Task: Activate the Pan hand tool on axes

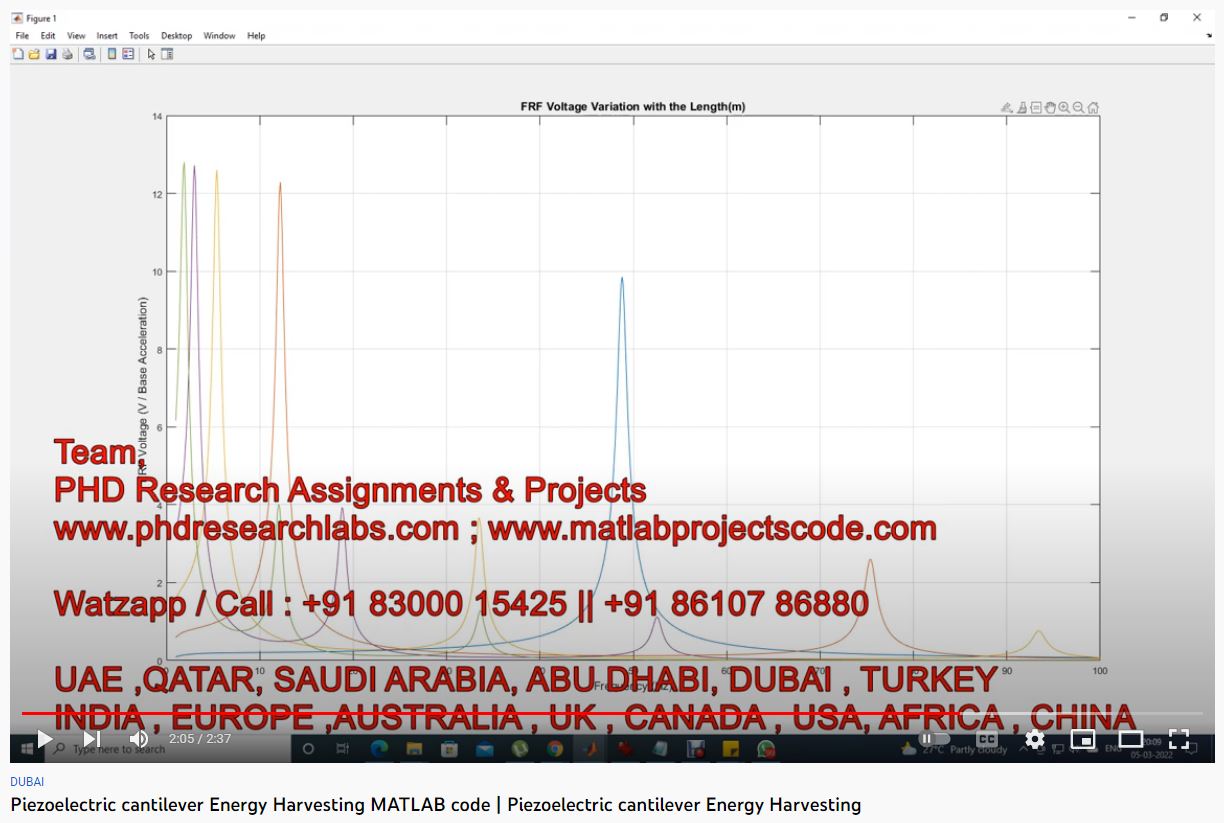Action: (1050, 108)
